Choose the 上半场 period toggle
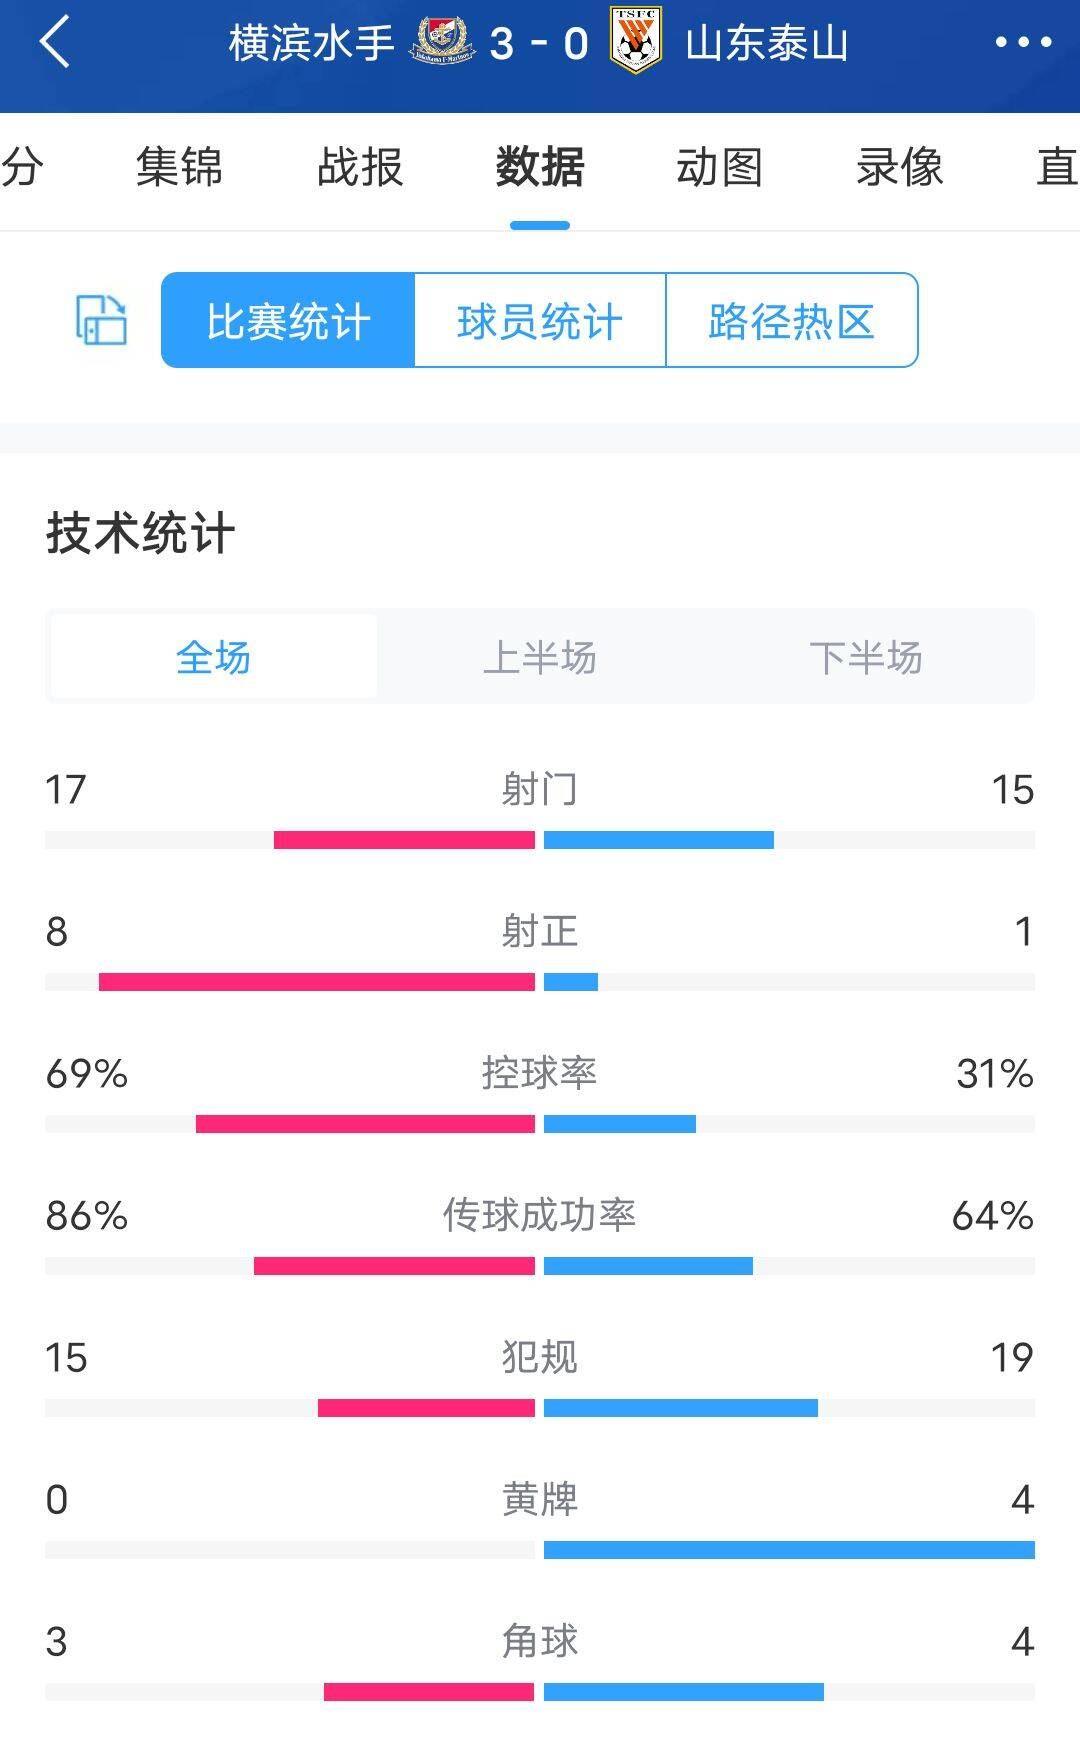This screenshot has height=1757, width=1080. (x=540, y=657)
